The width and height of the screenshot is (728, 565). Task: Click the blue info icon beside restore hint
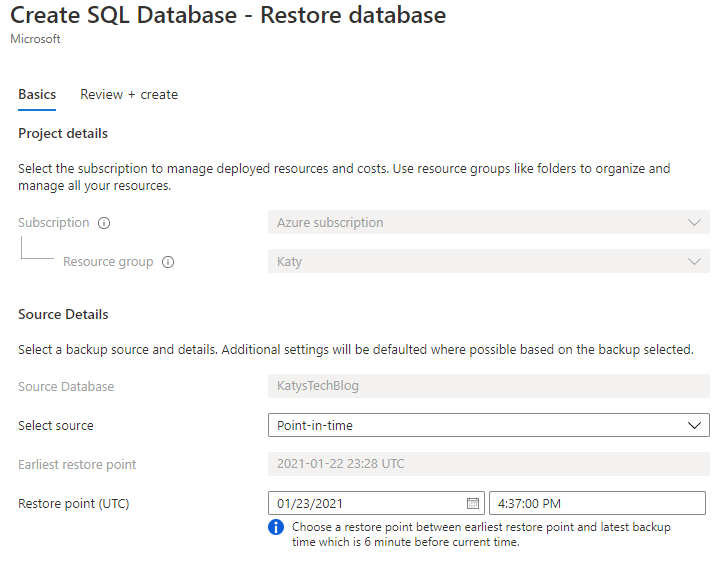[x=276, y=527]
